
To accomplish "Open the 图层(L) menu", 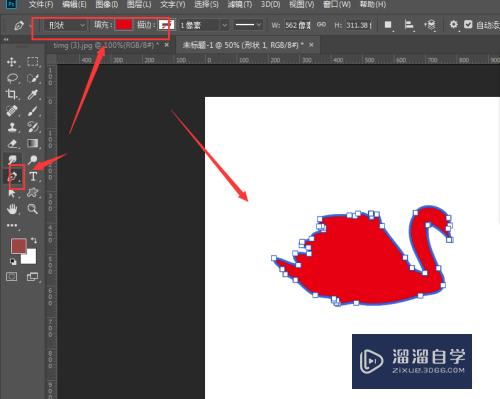I will click(139, 5).
